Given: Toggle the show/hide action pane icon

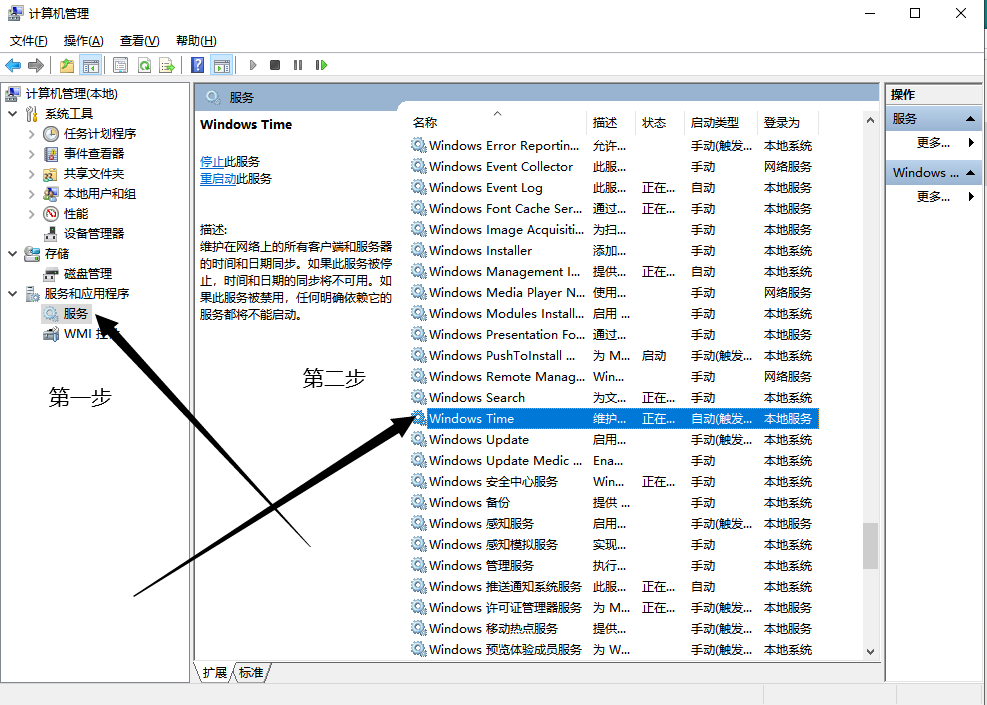Looking at the screenshot, I should [222, 65].
